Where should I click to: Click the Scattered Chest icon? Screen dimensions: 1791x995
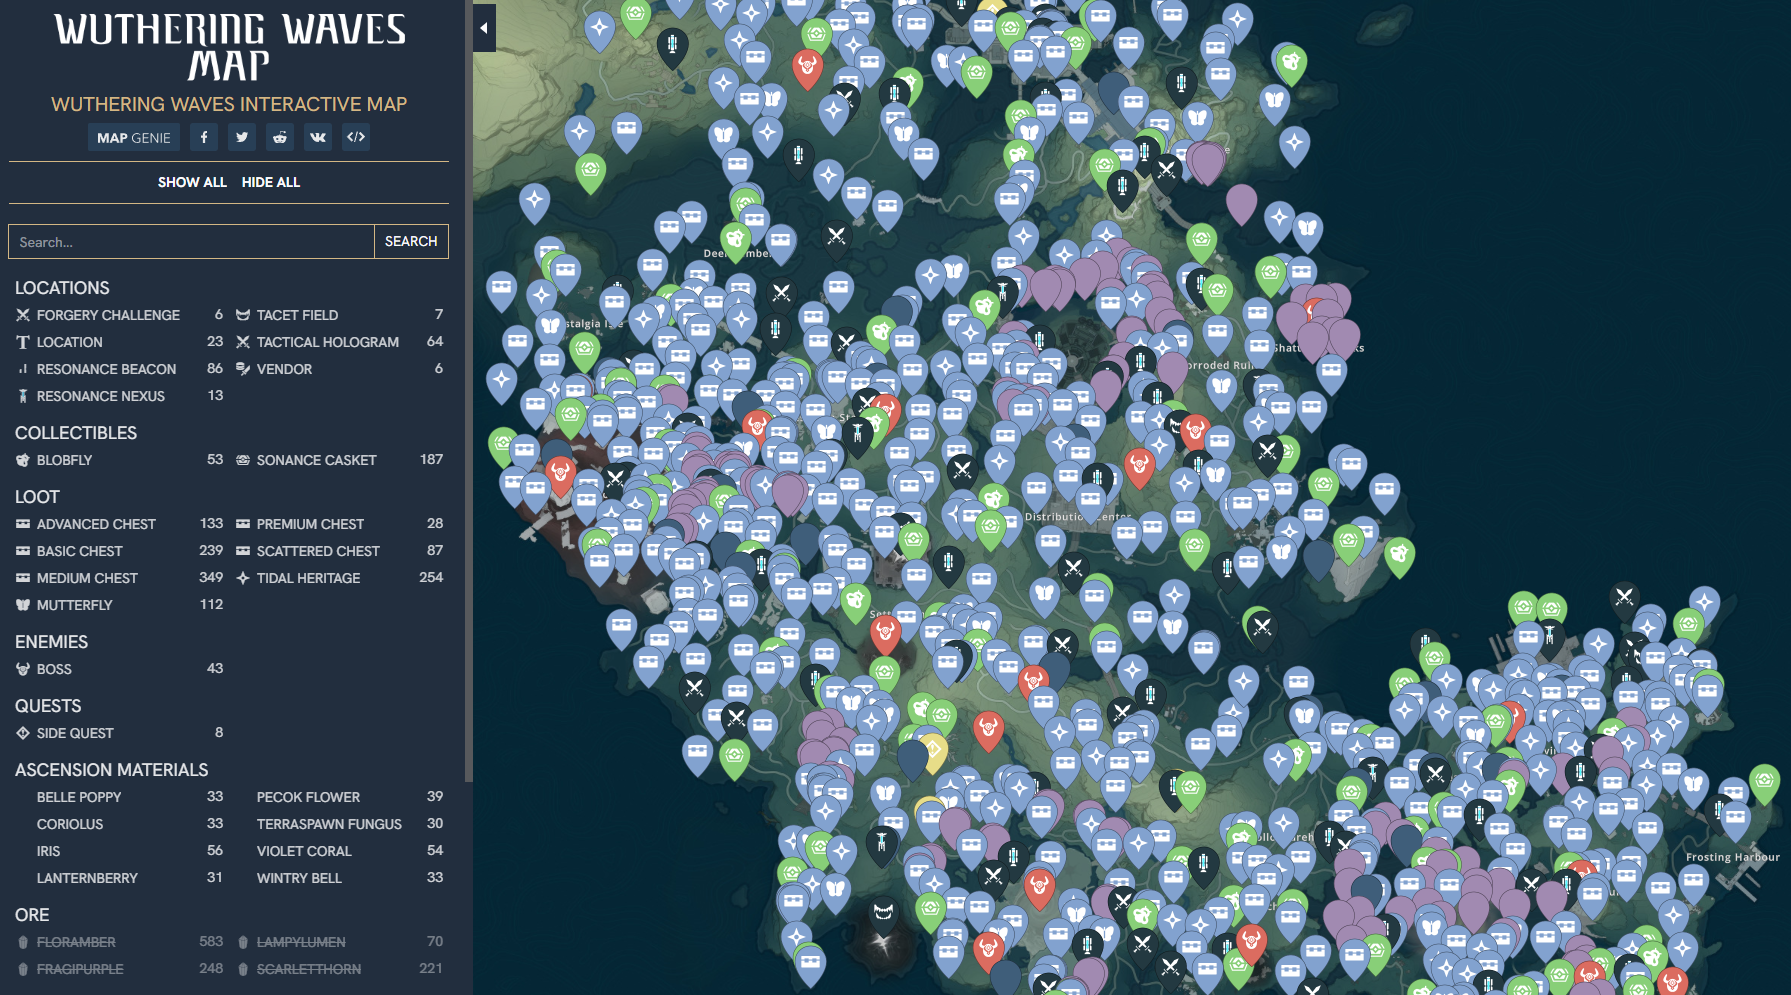(243, 551)
